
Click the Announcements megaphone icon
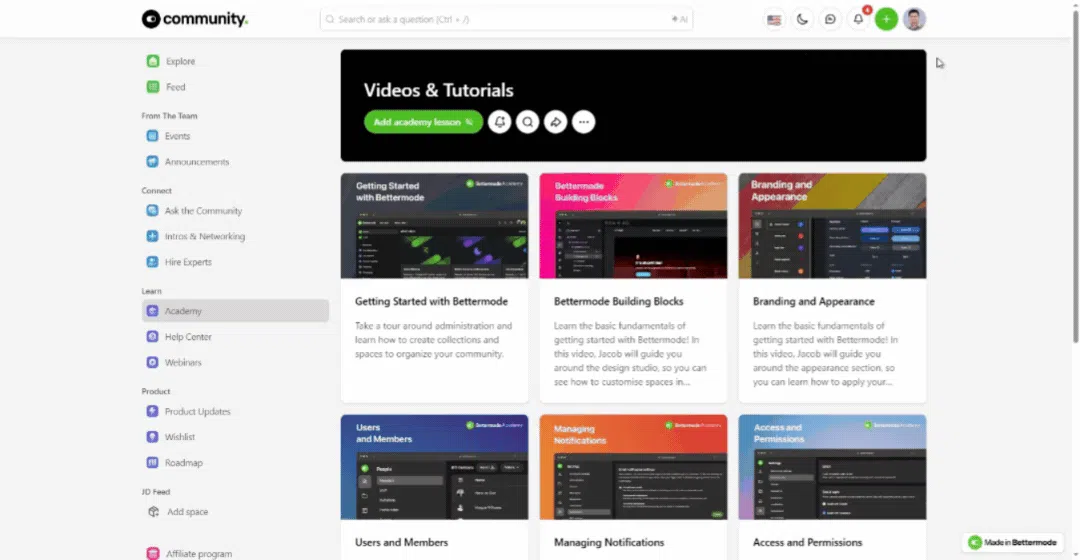pos(152,162)
